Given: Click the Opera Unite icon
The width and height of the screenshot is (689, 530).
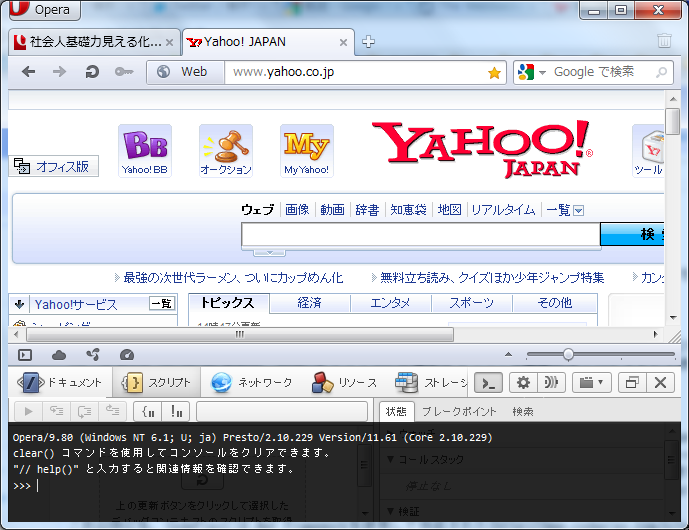Looking at the screenshot, I should [93, 355].
